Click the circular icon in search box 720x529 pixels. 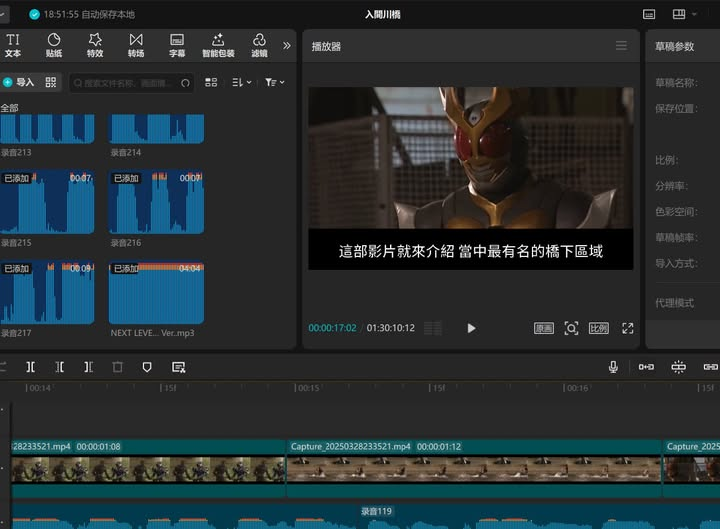tap(185, 83)
